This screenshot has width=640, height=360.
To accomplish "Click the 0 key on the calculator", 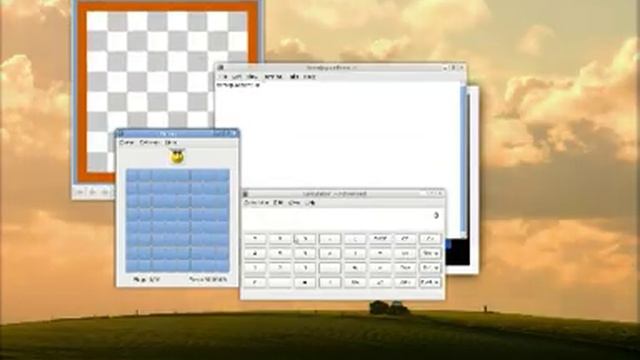I will 255,282.
